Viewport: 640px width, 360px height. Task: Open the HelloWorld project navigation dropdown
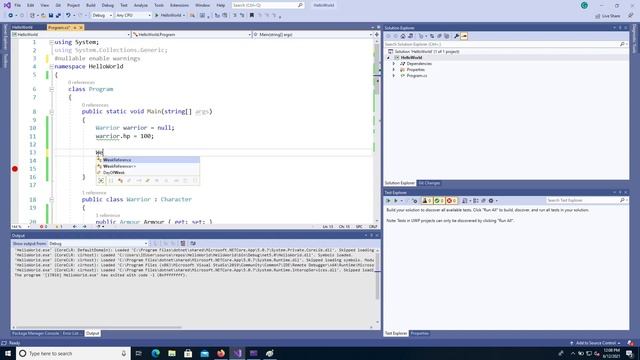coord(71,35)
